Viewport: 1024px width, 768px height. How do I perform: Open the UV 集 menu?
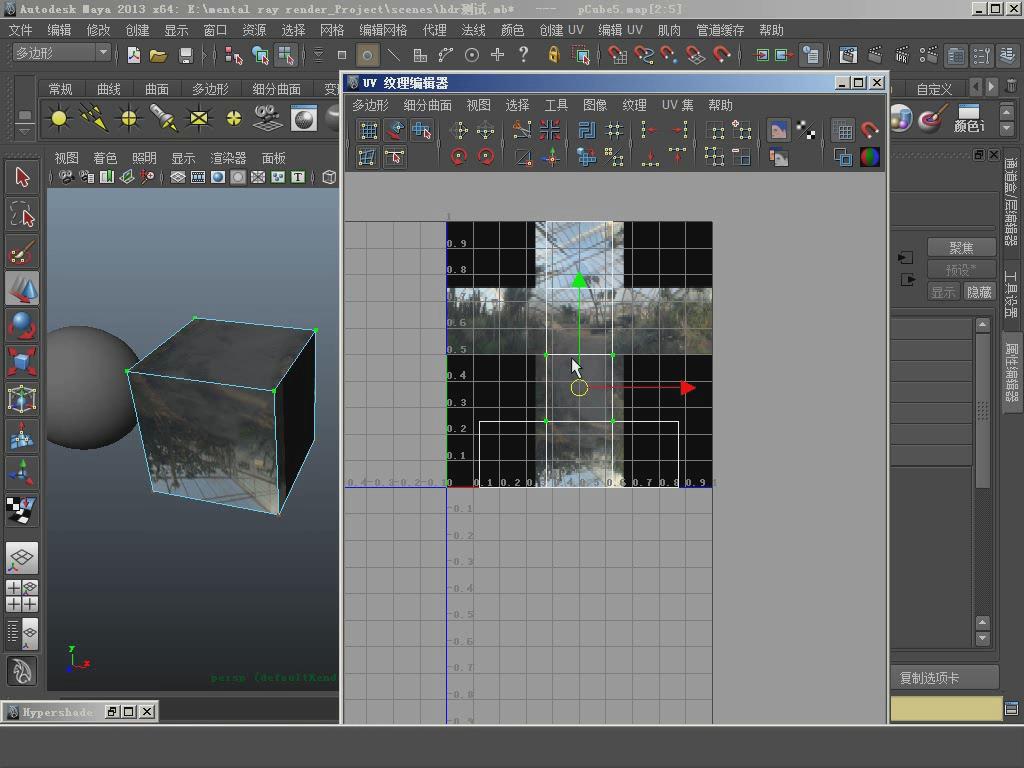pos(678,105)
